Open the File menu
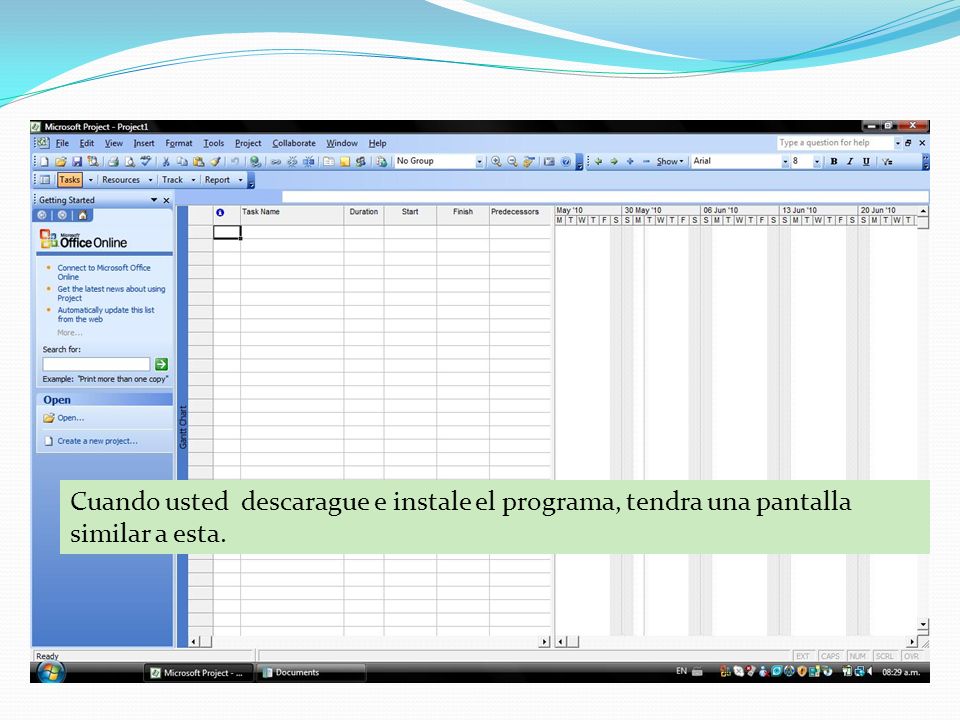Image resolution: width=960 pixels, height=720 pixels. click(62, 143)
